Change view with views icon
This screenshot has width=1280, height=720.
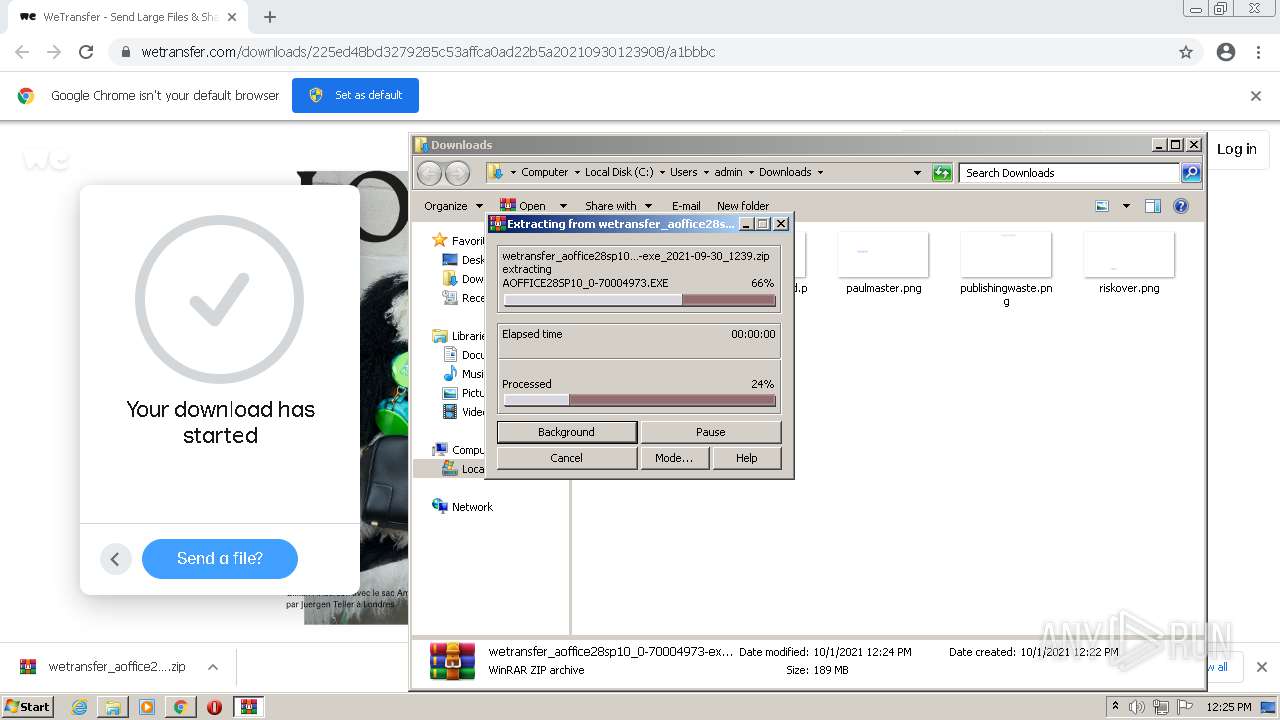coord(1102,206)
